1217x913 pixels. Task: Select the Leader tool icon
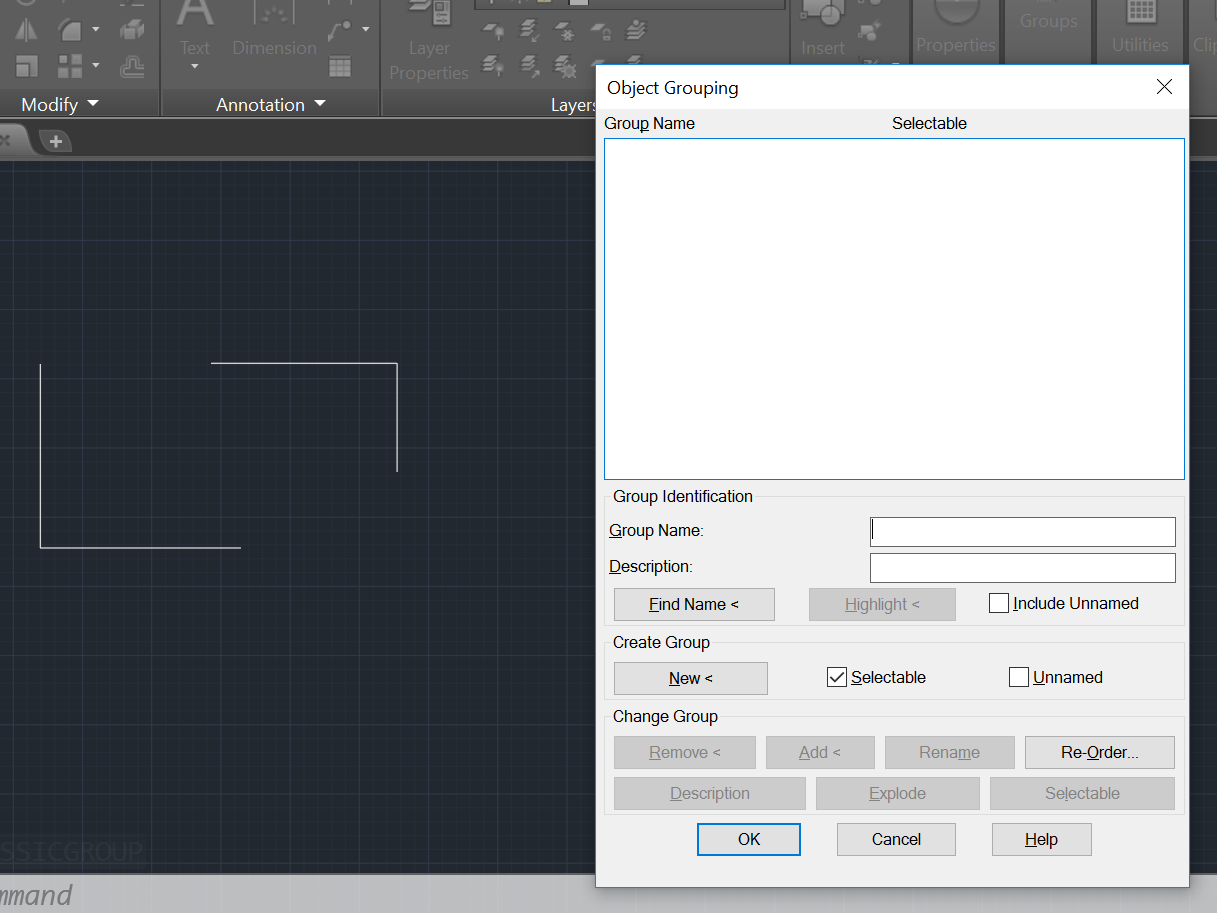pos(340,30)
